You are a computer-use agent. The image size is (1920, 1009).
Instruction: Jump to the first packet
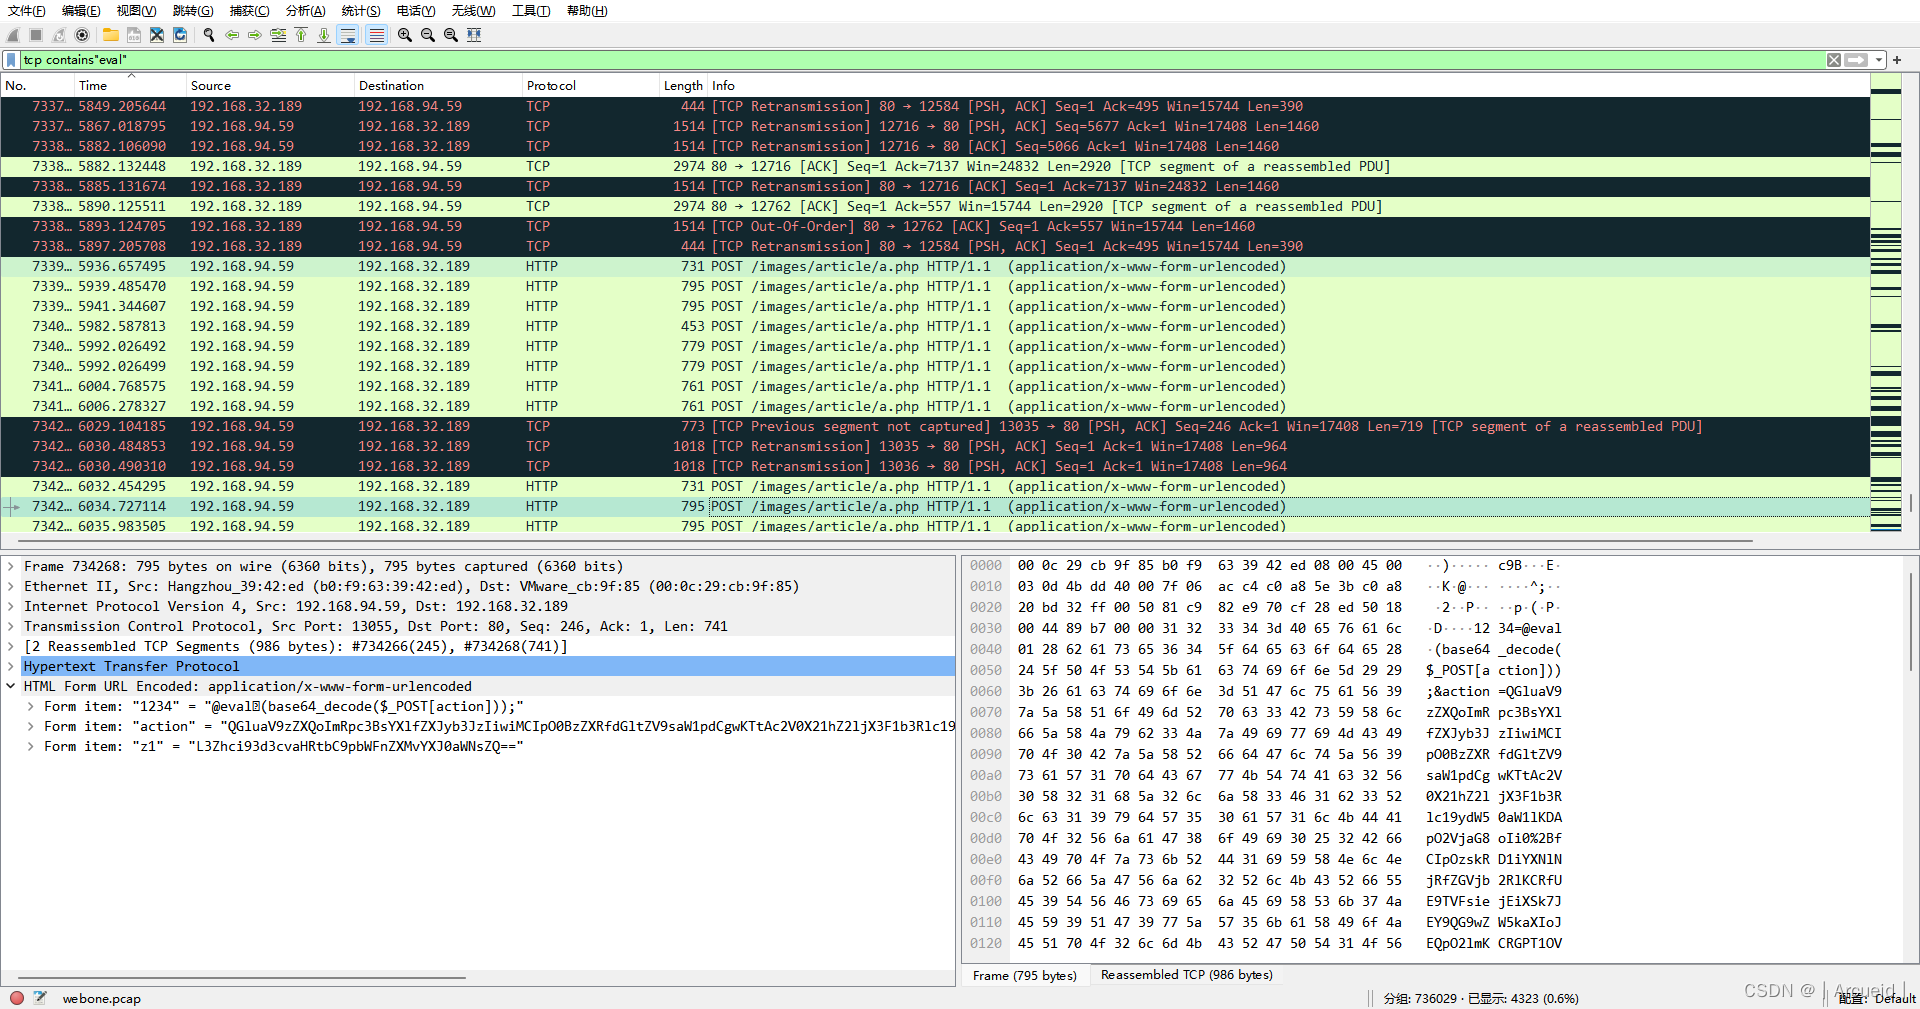(301, 35)
